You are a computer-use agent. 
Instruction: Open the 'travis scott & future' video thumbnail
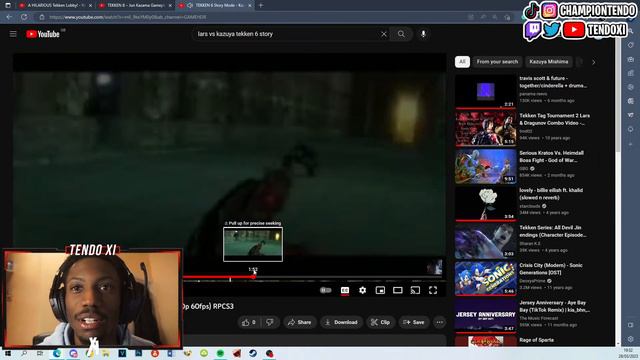486,91
